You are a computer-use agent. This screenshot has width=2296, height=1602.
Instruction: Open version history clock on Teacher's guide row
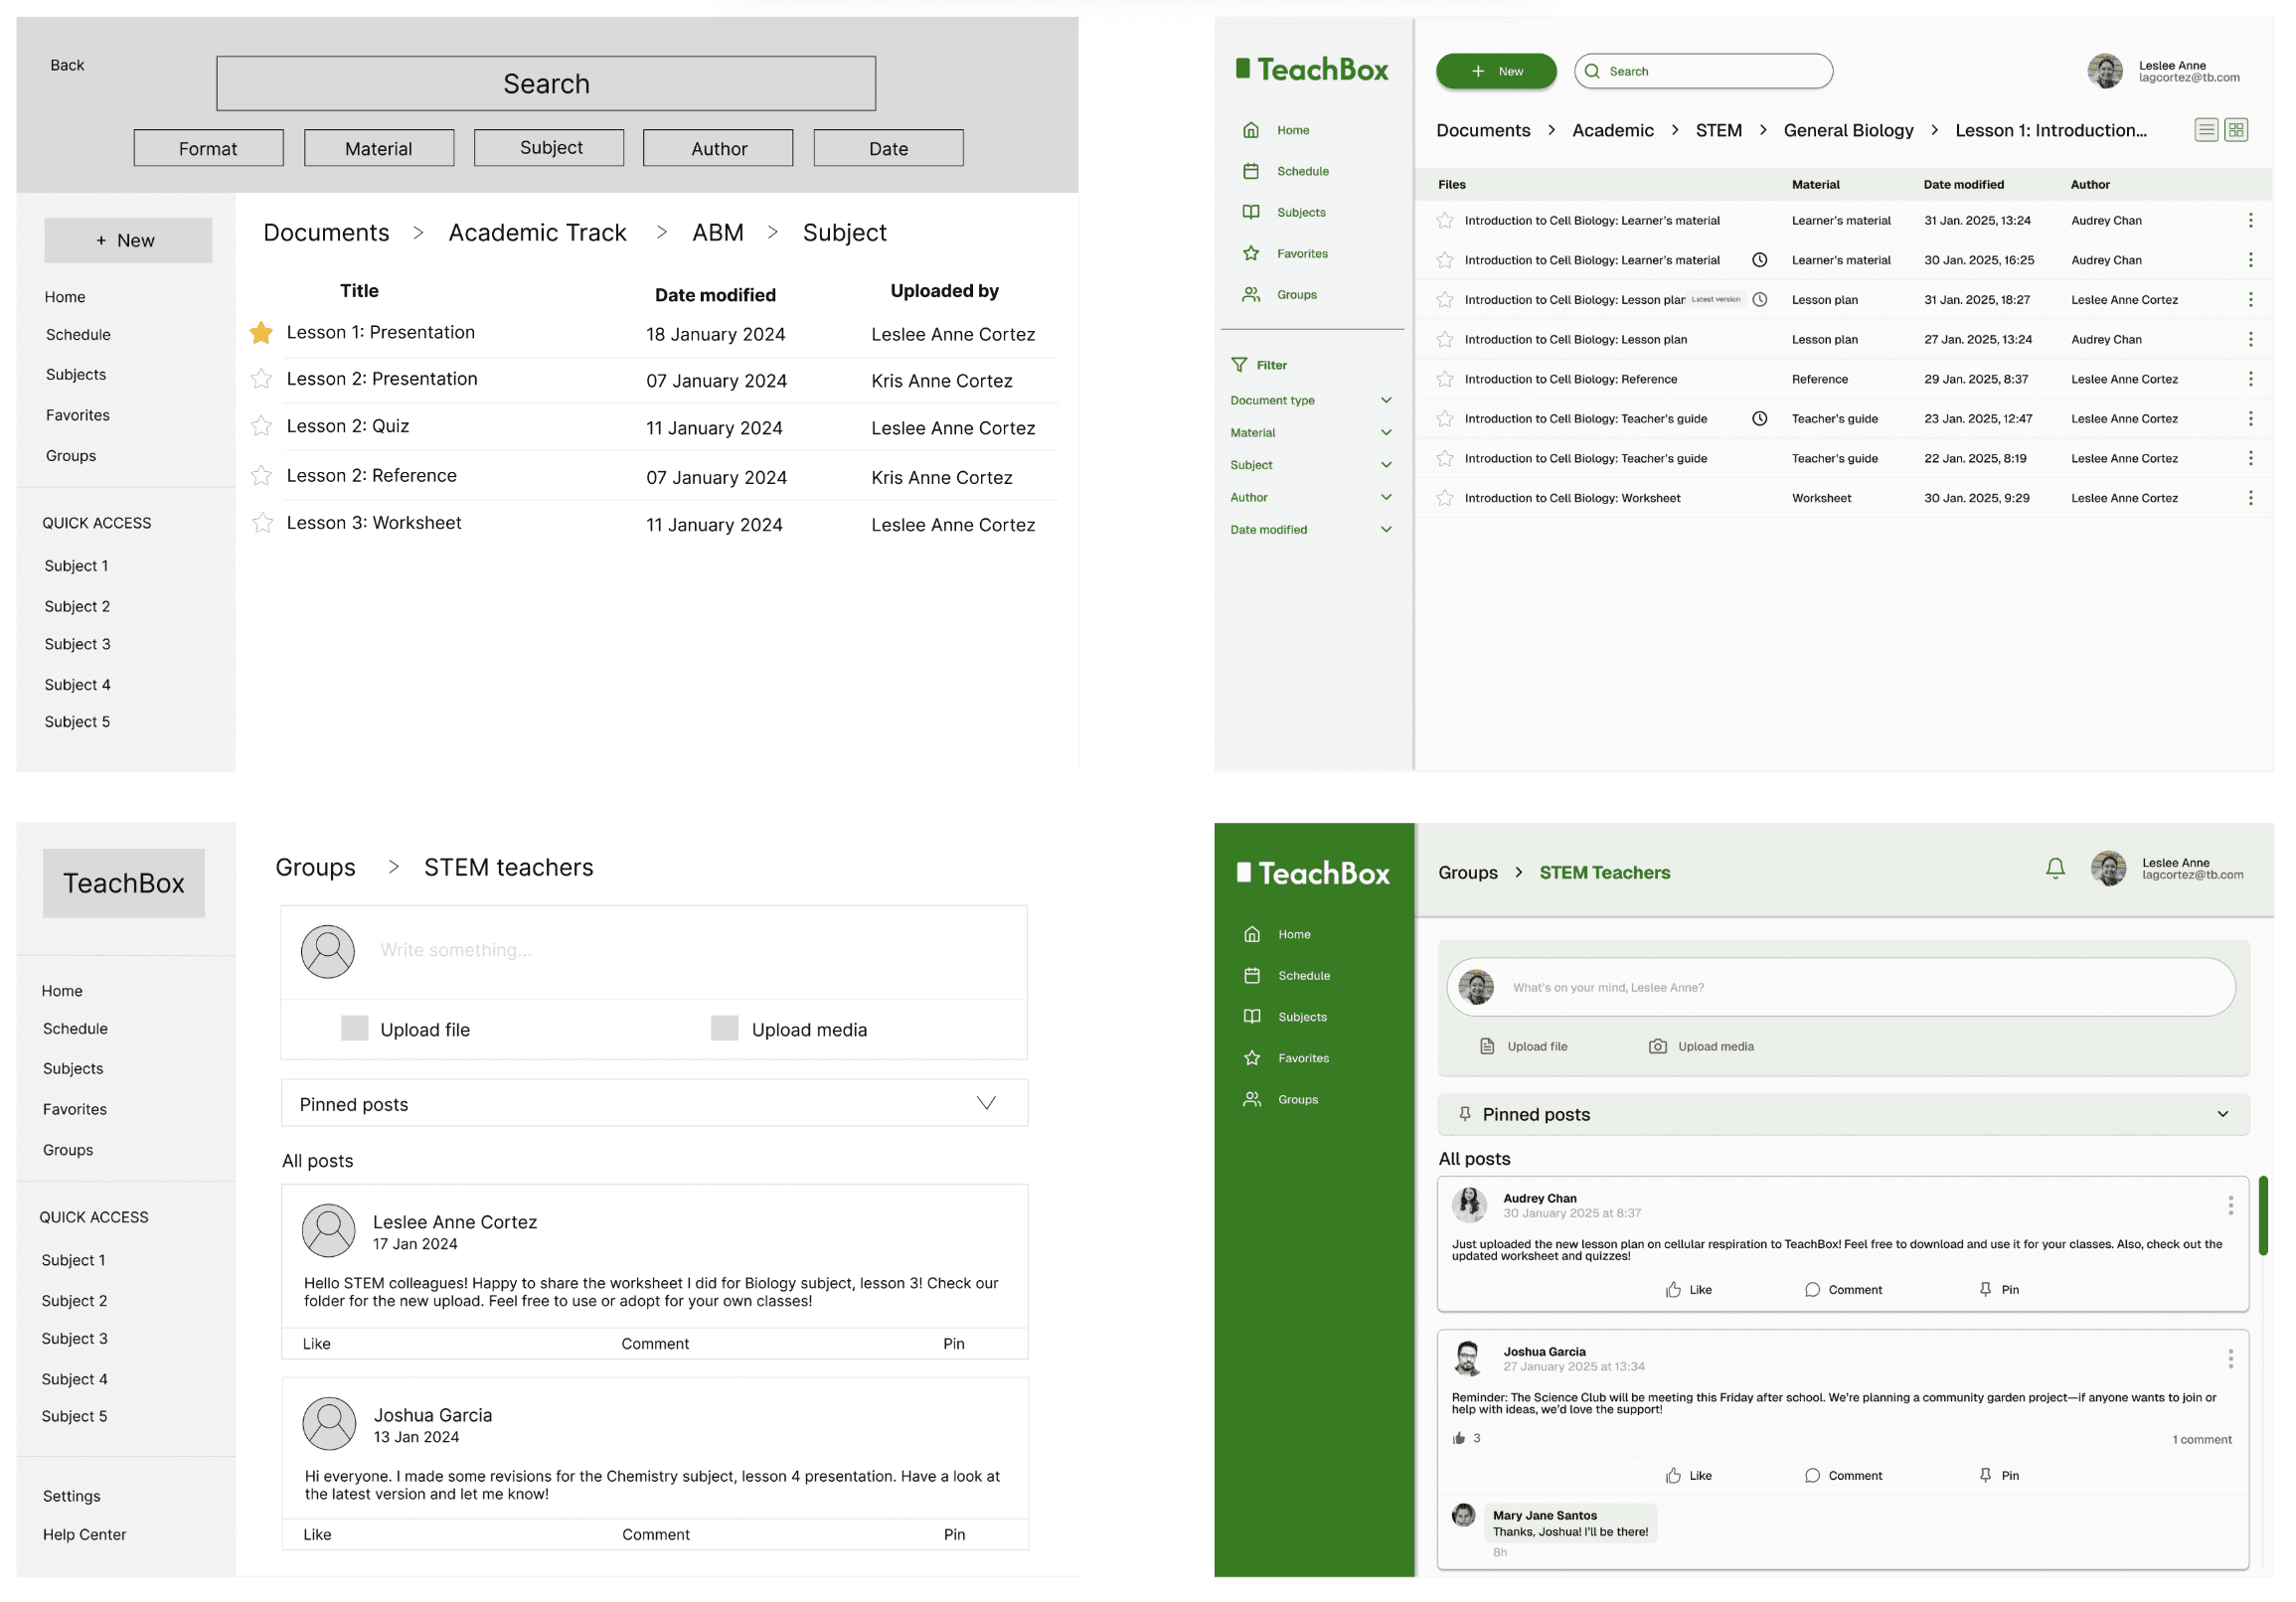[1759, 419]
